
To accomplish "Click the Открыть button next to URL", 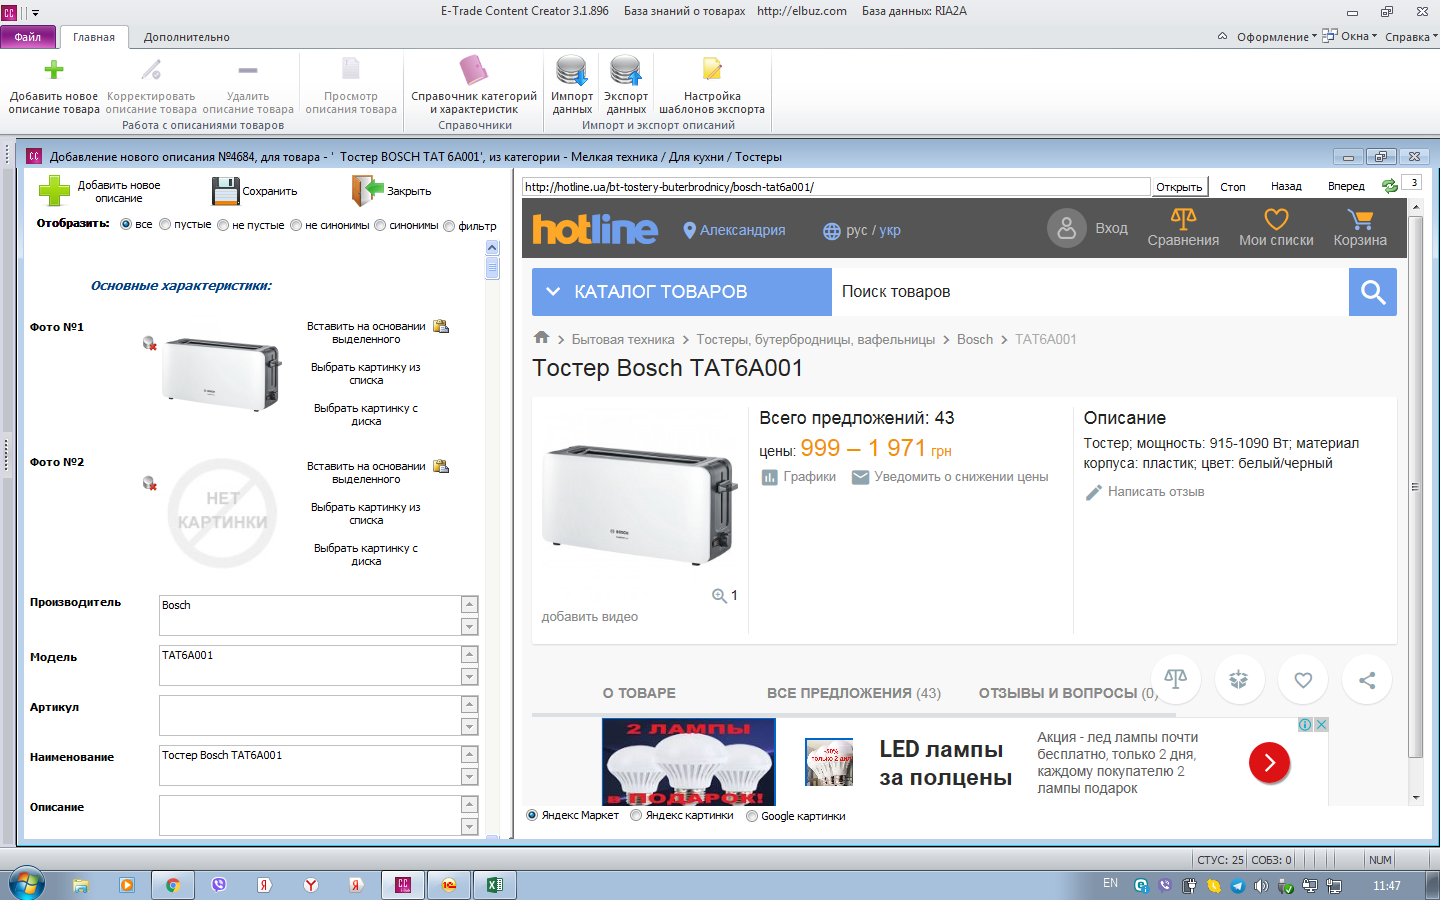I will pyautogui.click(x=1179, y=187).
